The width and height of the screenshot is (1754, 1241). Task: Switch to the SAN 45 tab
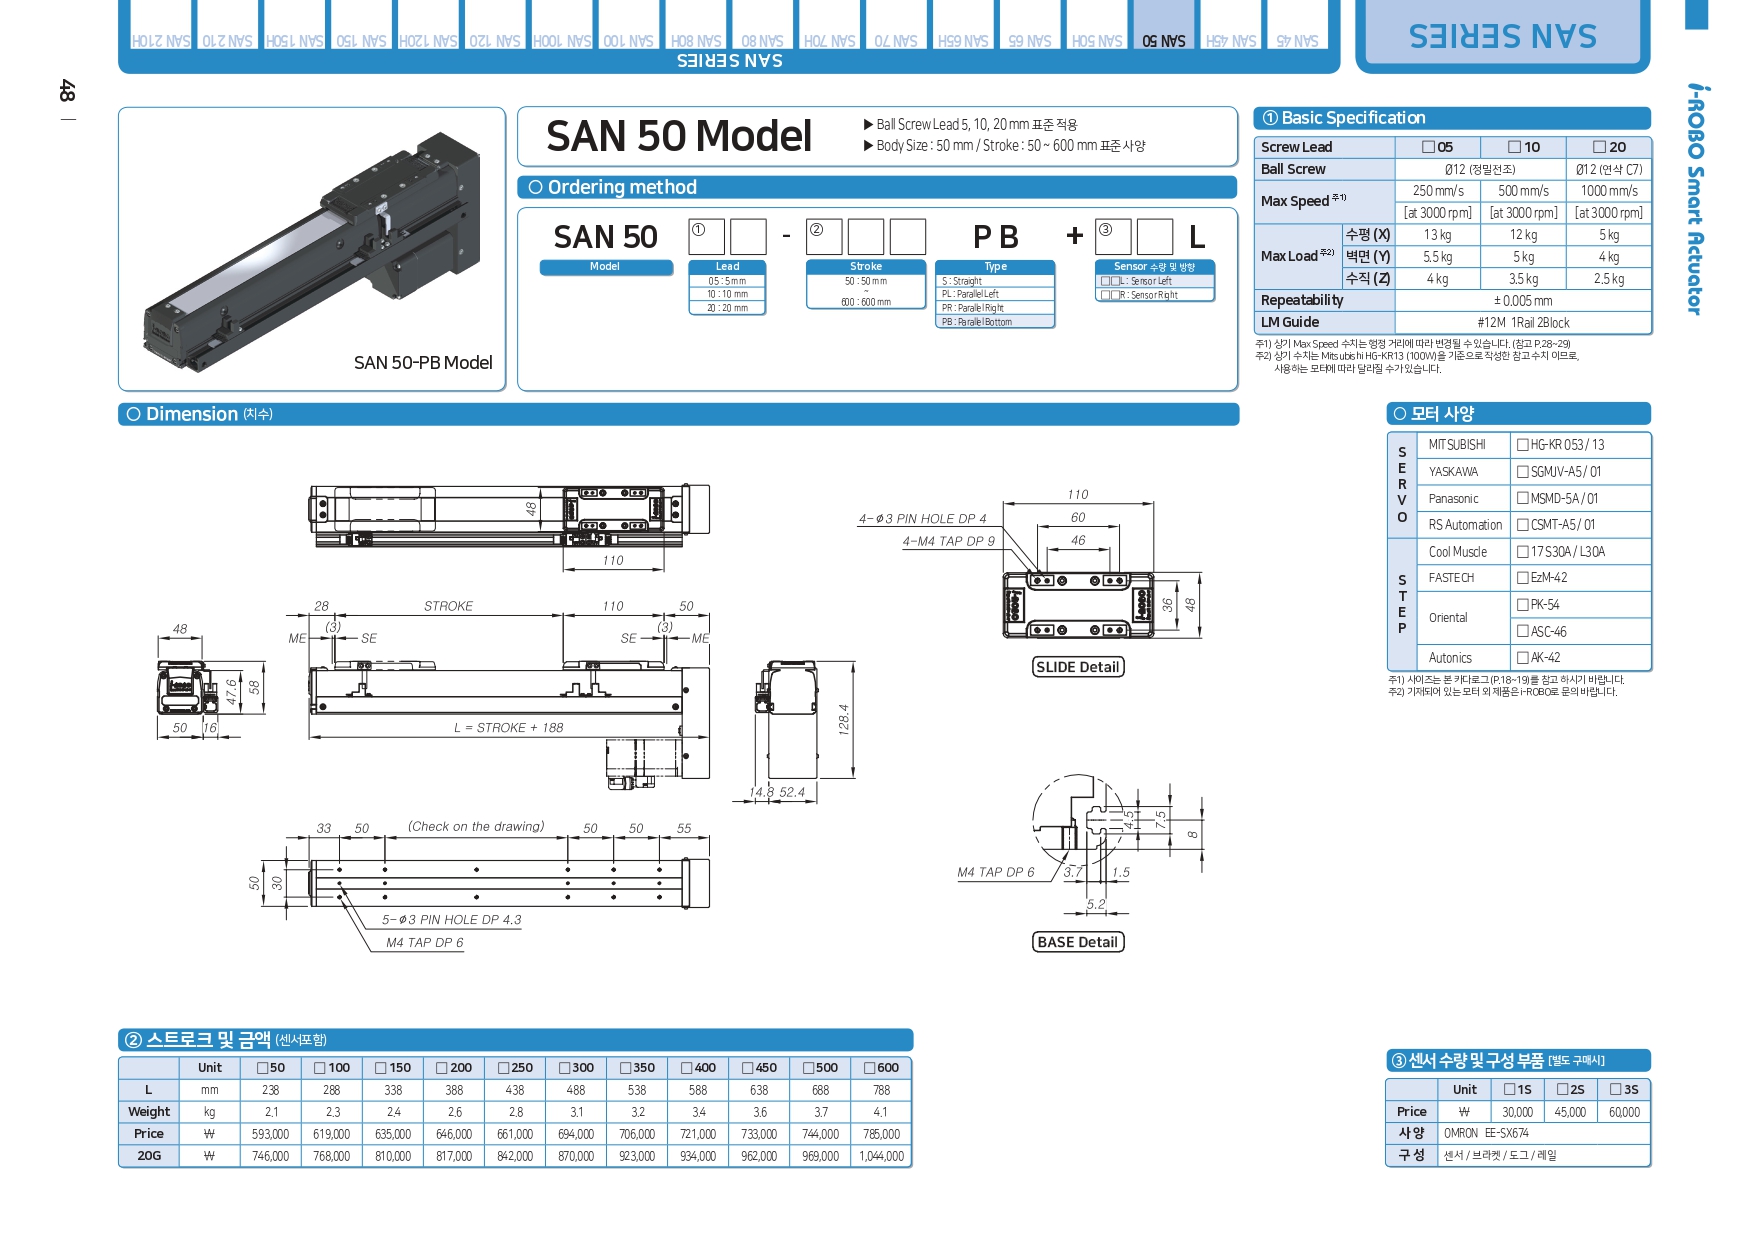(1297, 26)
